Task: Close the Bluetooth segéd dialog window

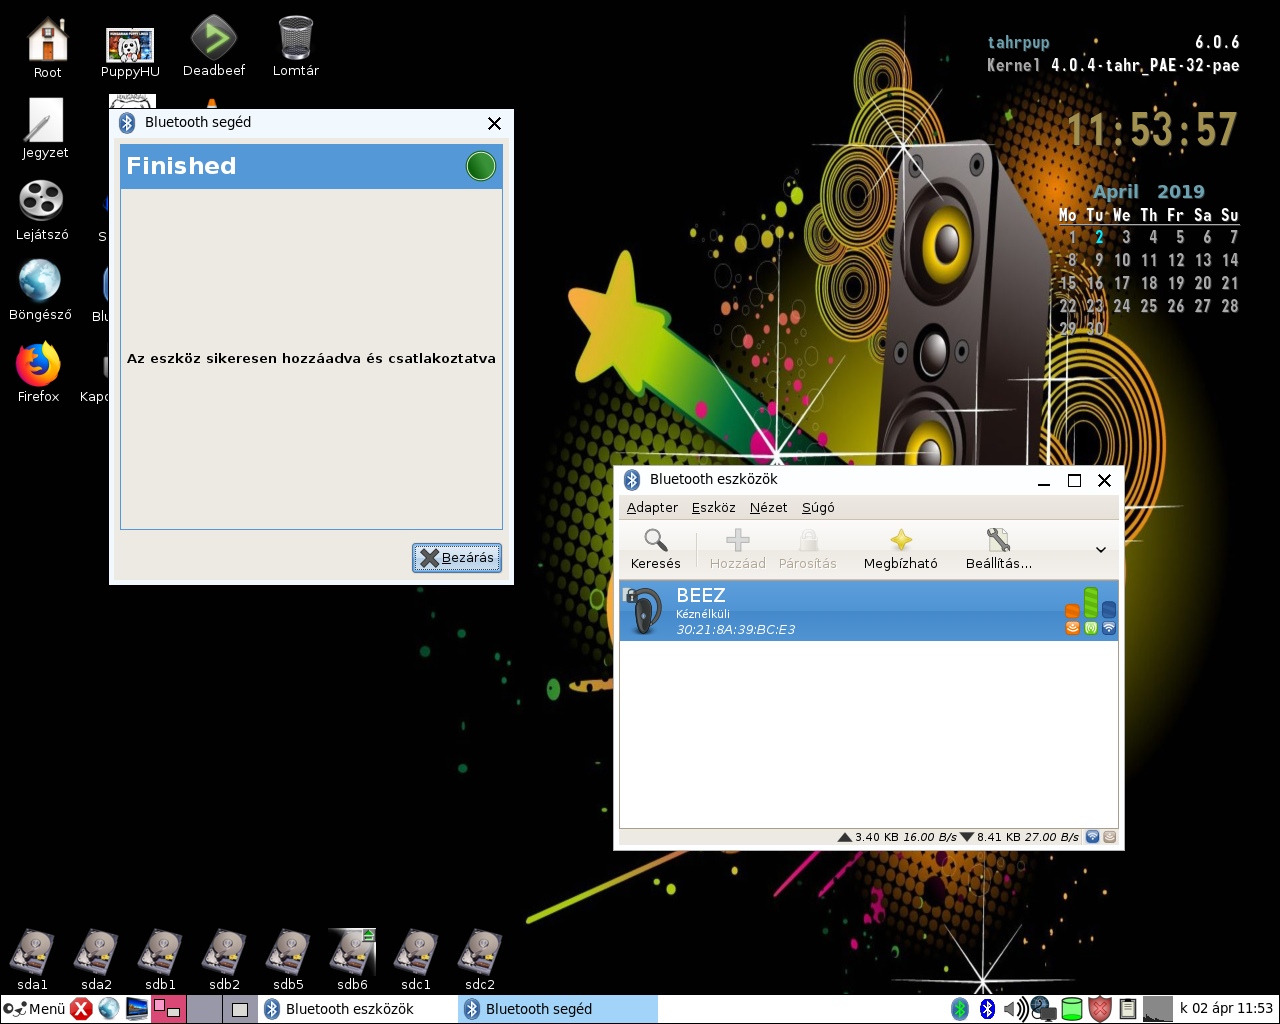Action: (x=494, y=123)
